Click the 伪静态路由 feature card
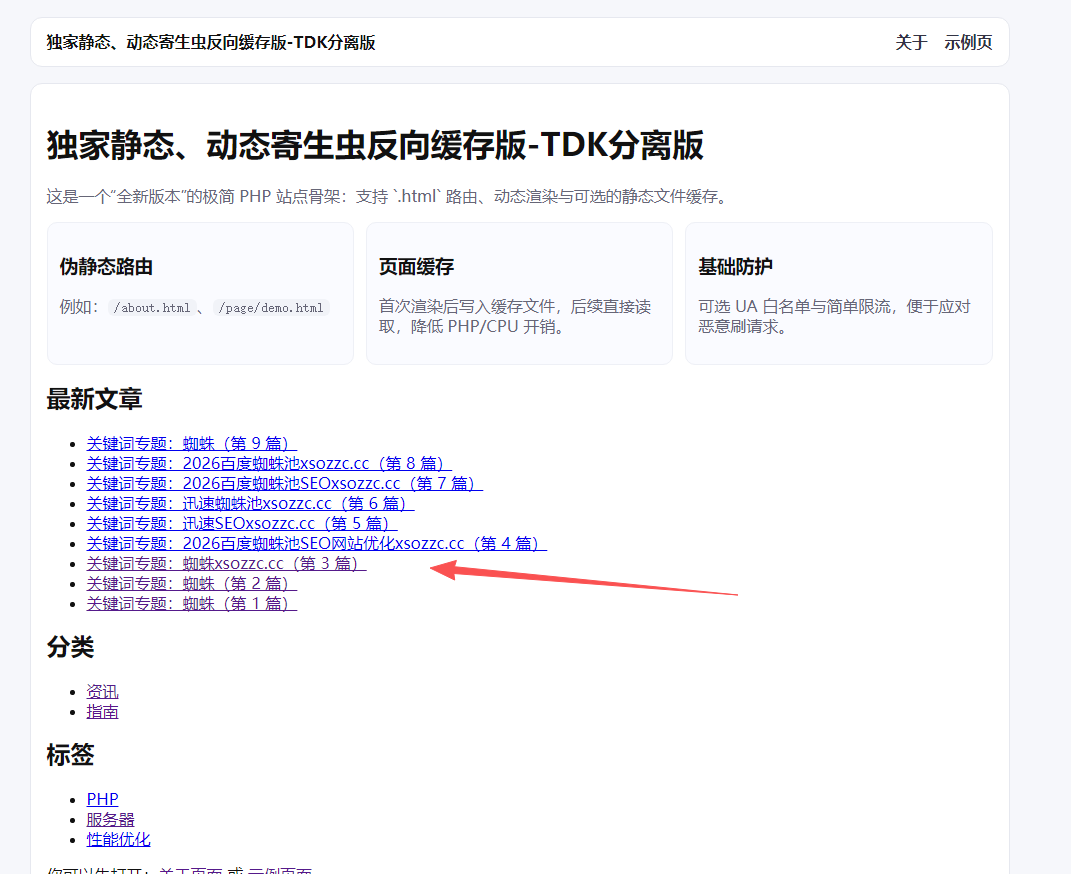 pos(200,293)
